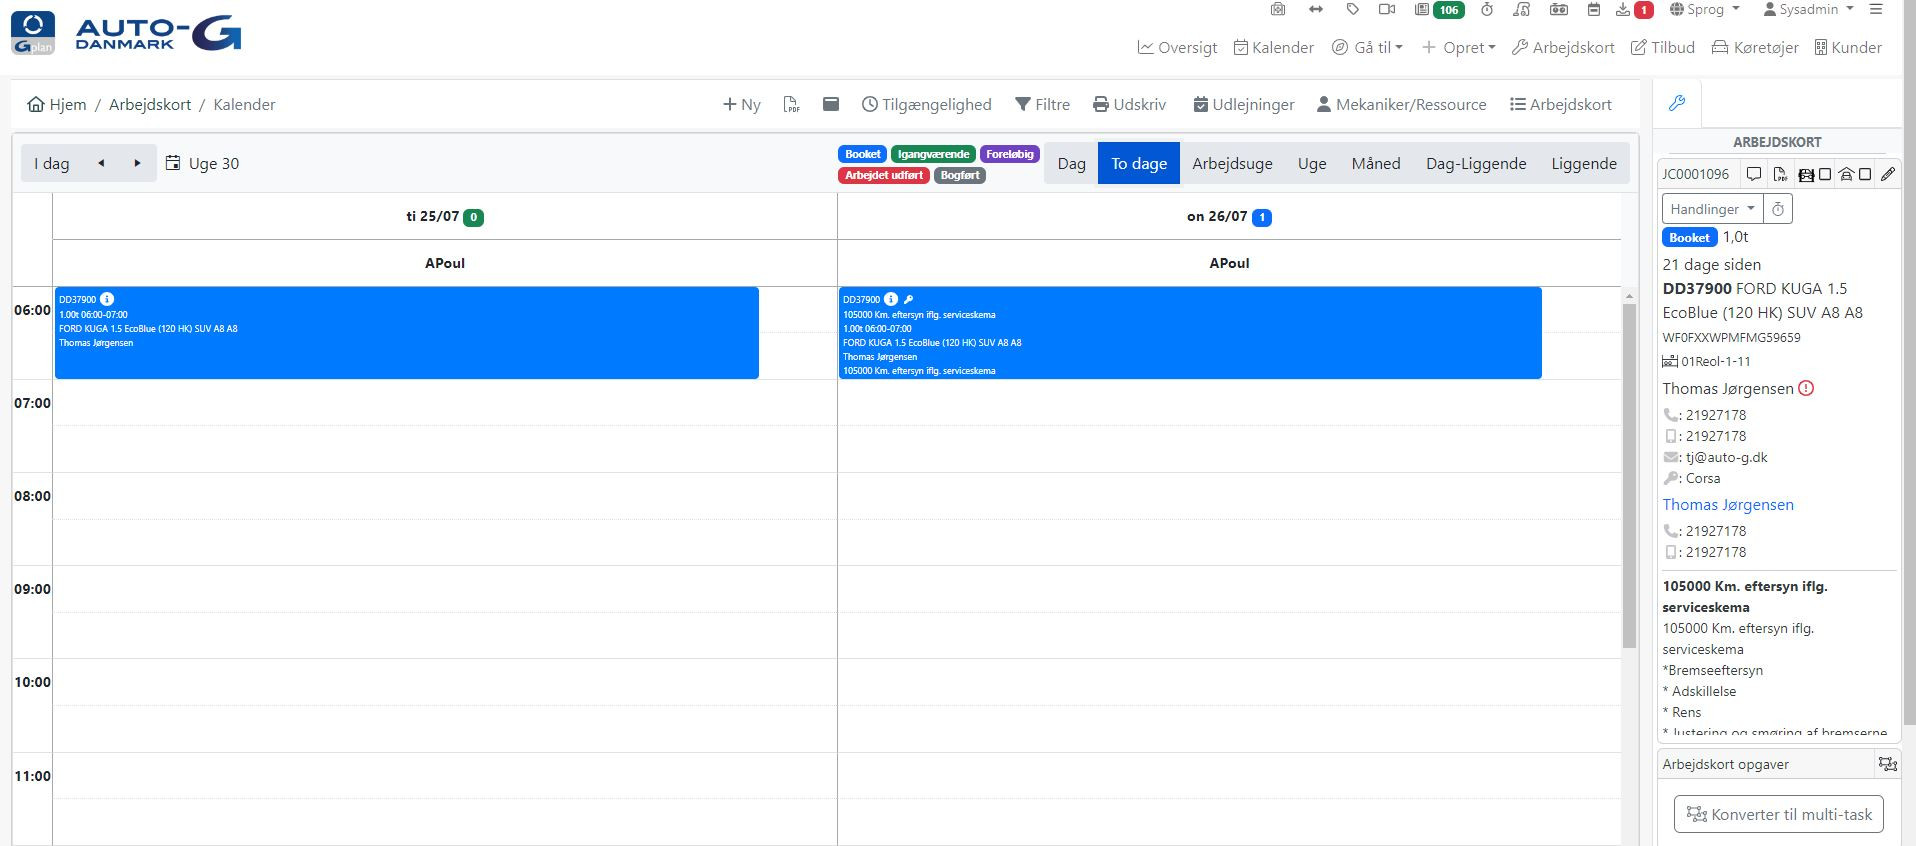Click the multi-task icon next to Arbejdskort opgaver
Image resolution: width=1916 pixels, height=846 pixels.
tap(1887, 764)
